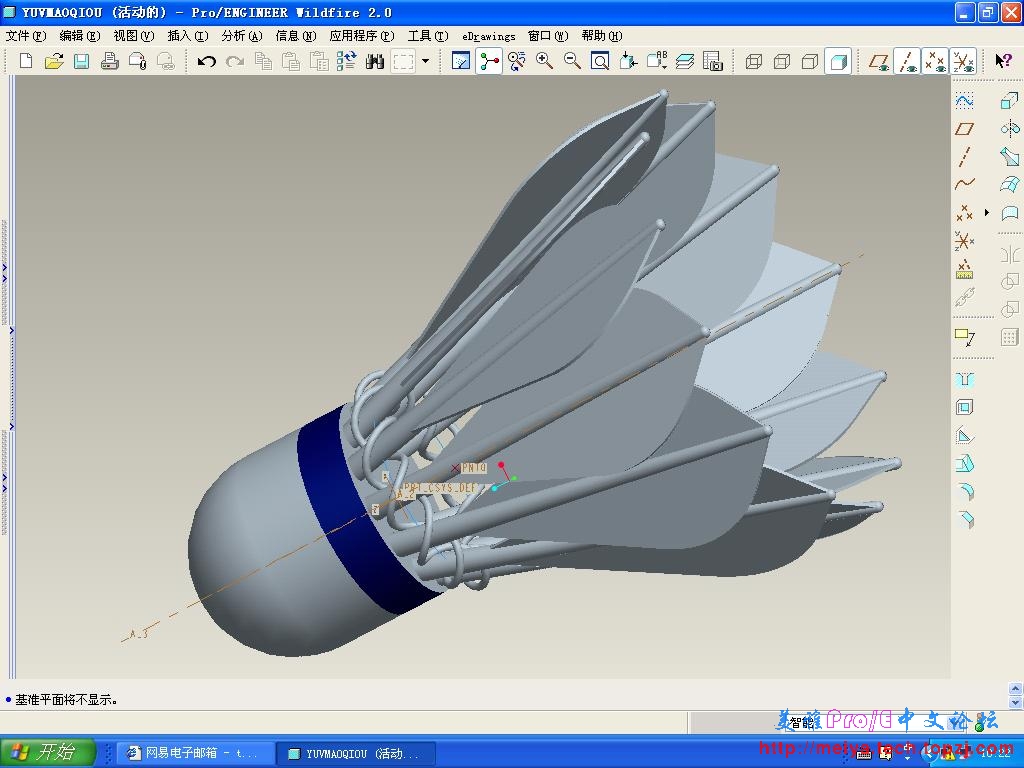Screen dimensions: 1024x768
Task: Expand the selection box dropdown arrow
Action: point(425,61)
